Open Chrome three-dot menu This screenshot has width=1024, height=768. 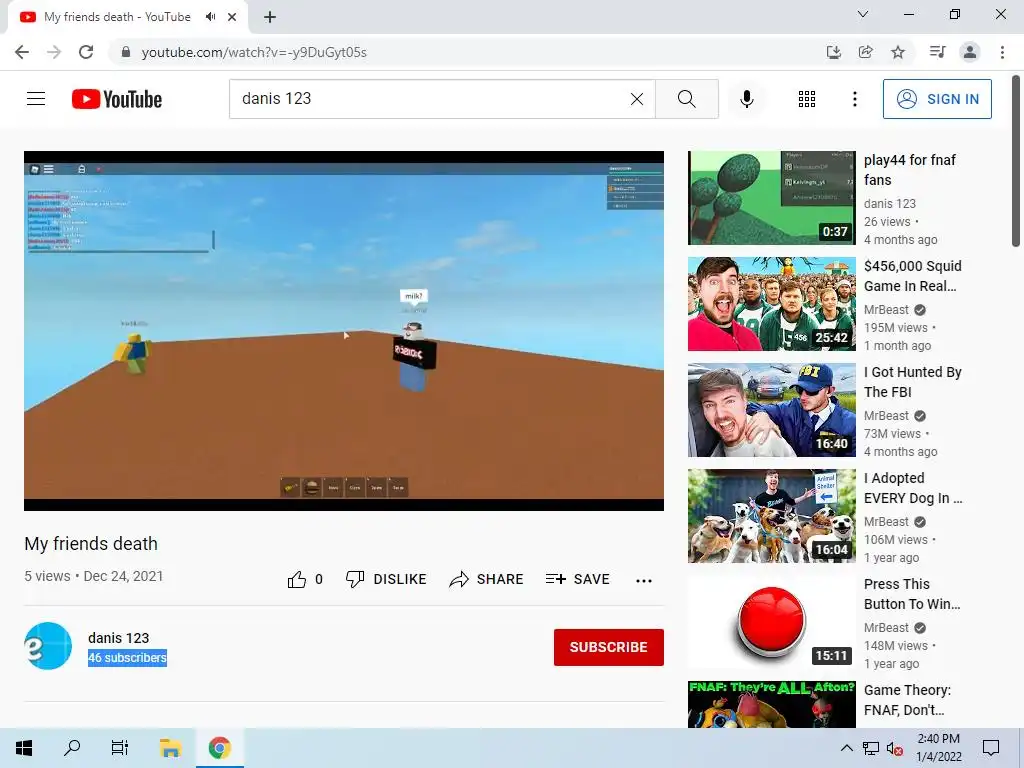(1002, 52)
